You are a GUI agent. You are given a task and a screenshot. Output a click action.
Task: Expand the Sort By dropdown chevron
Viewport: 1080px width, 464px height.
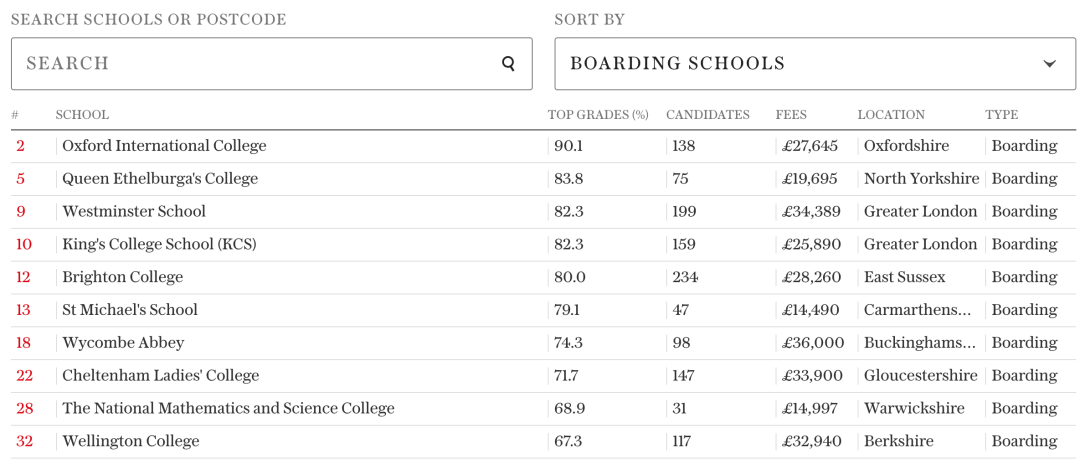1049,64
